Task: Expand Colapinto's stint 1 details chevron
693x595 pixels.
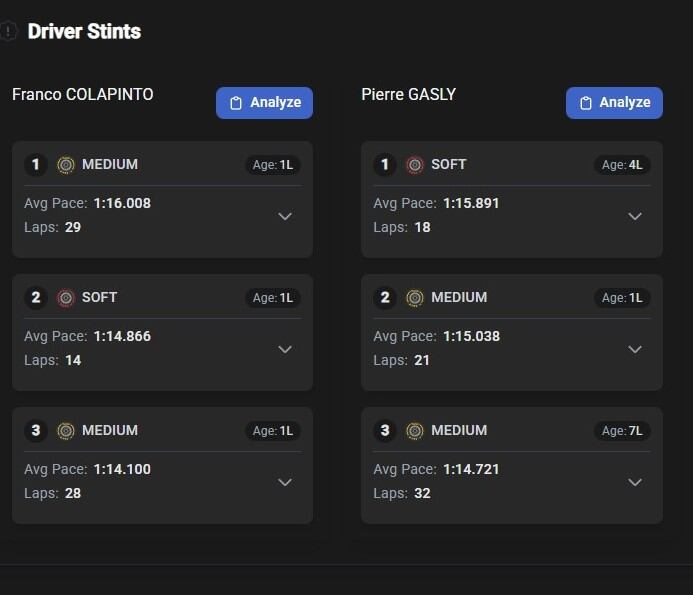Action: click(285, 216)
